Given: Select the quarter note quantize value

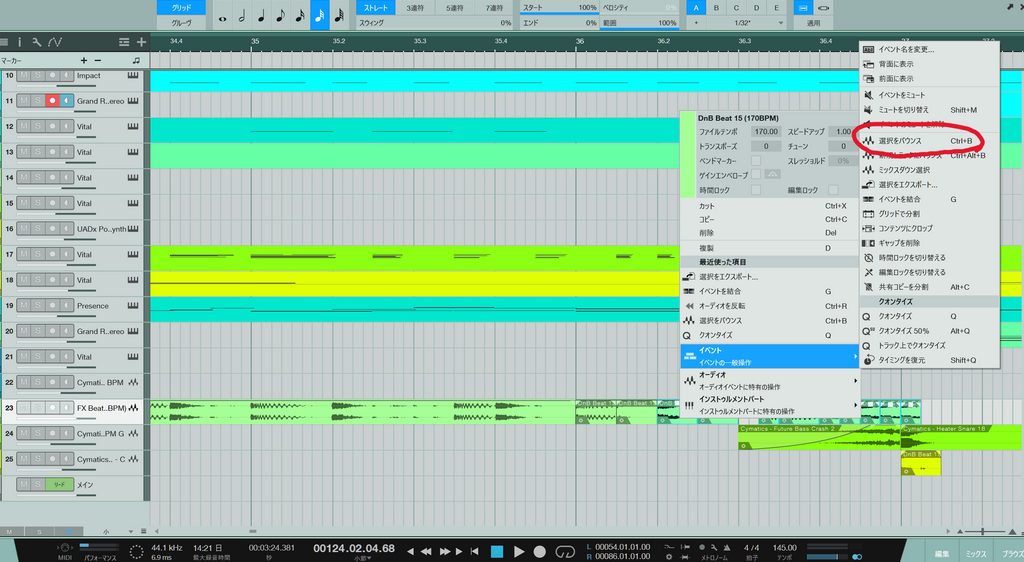Looking at the screenshot, I should (261, 16).
